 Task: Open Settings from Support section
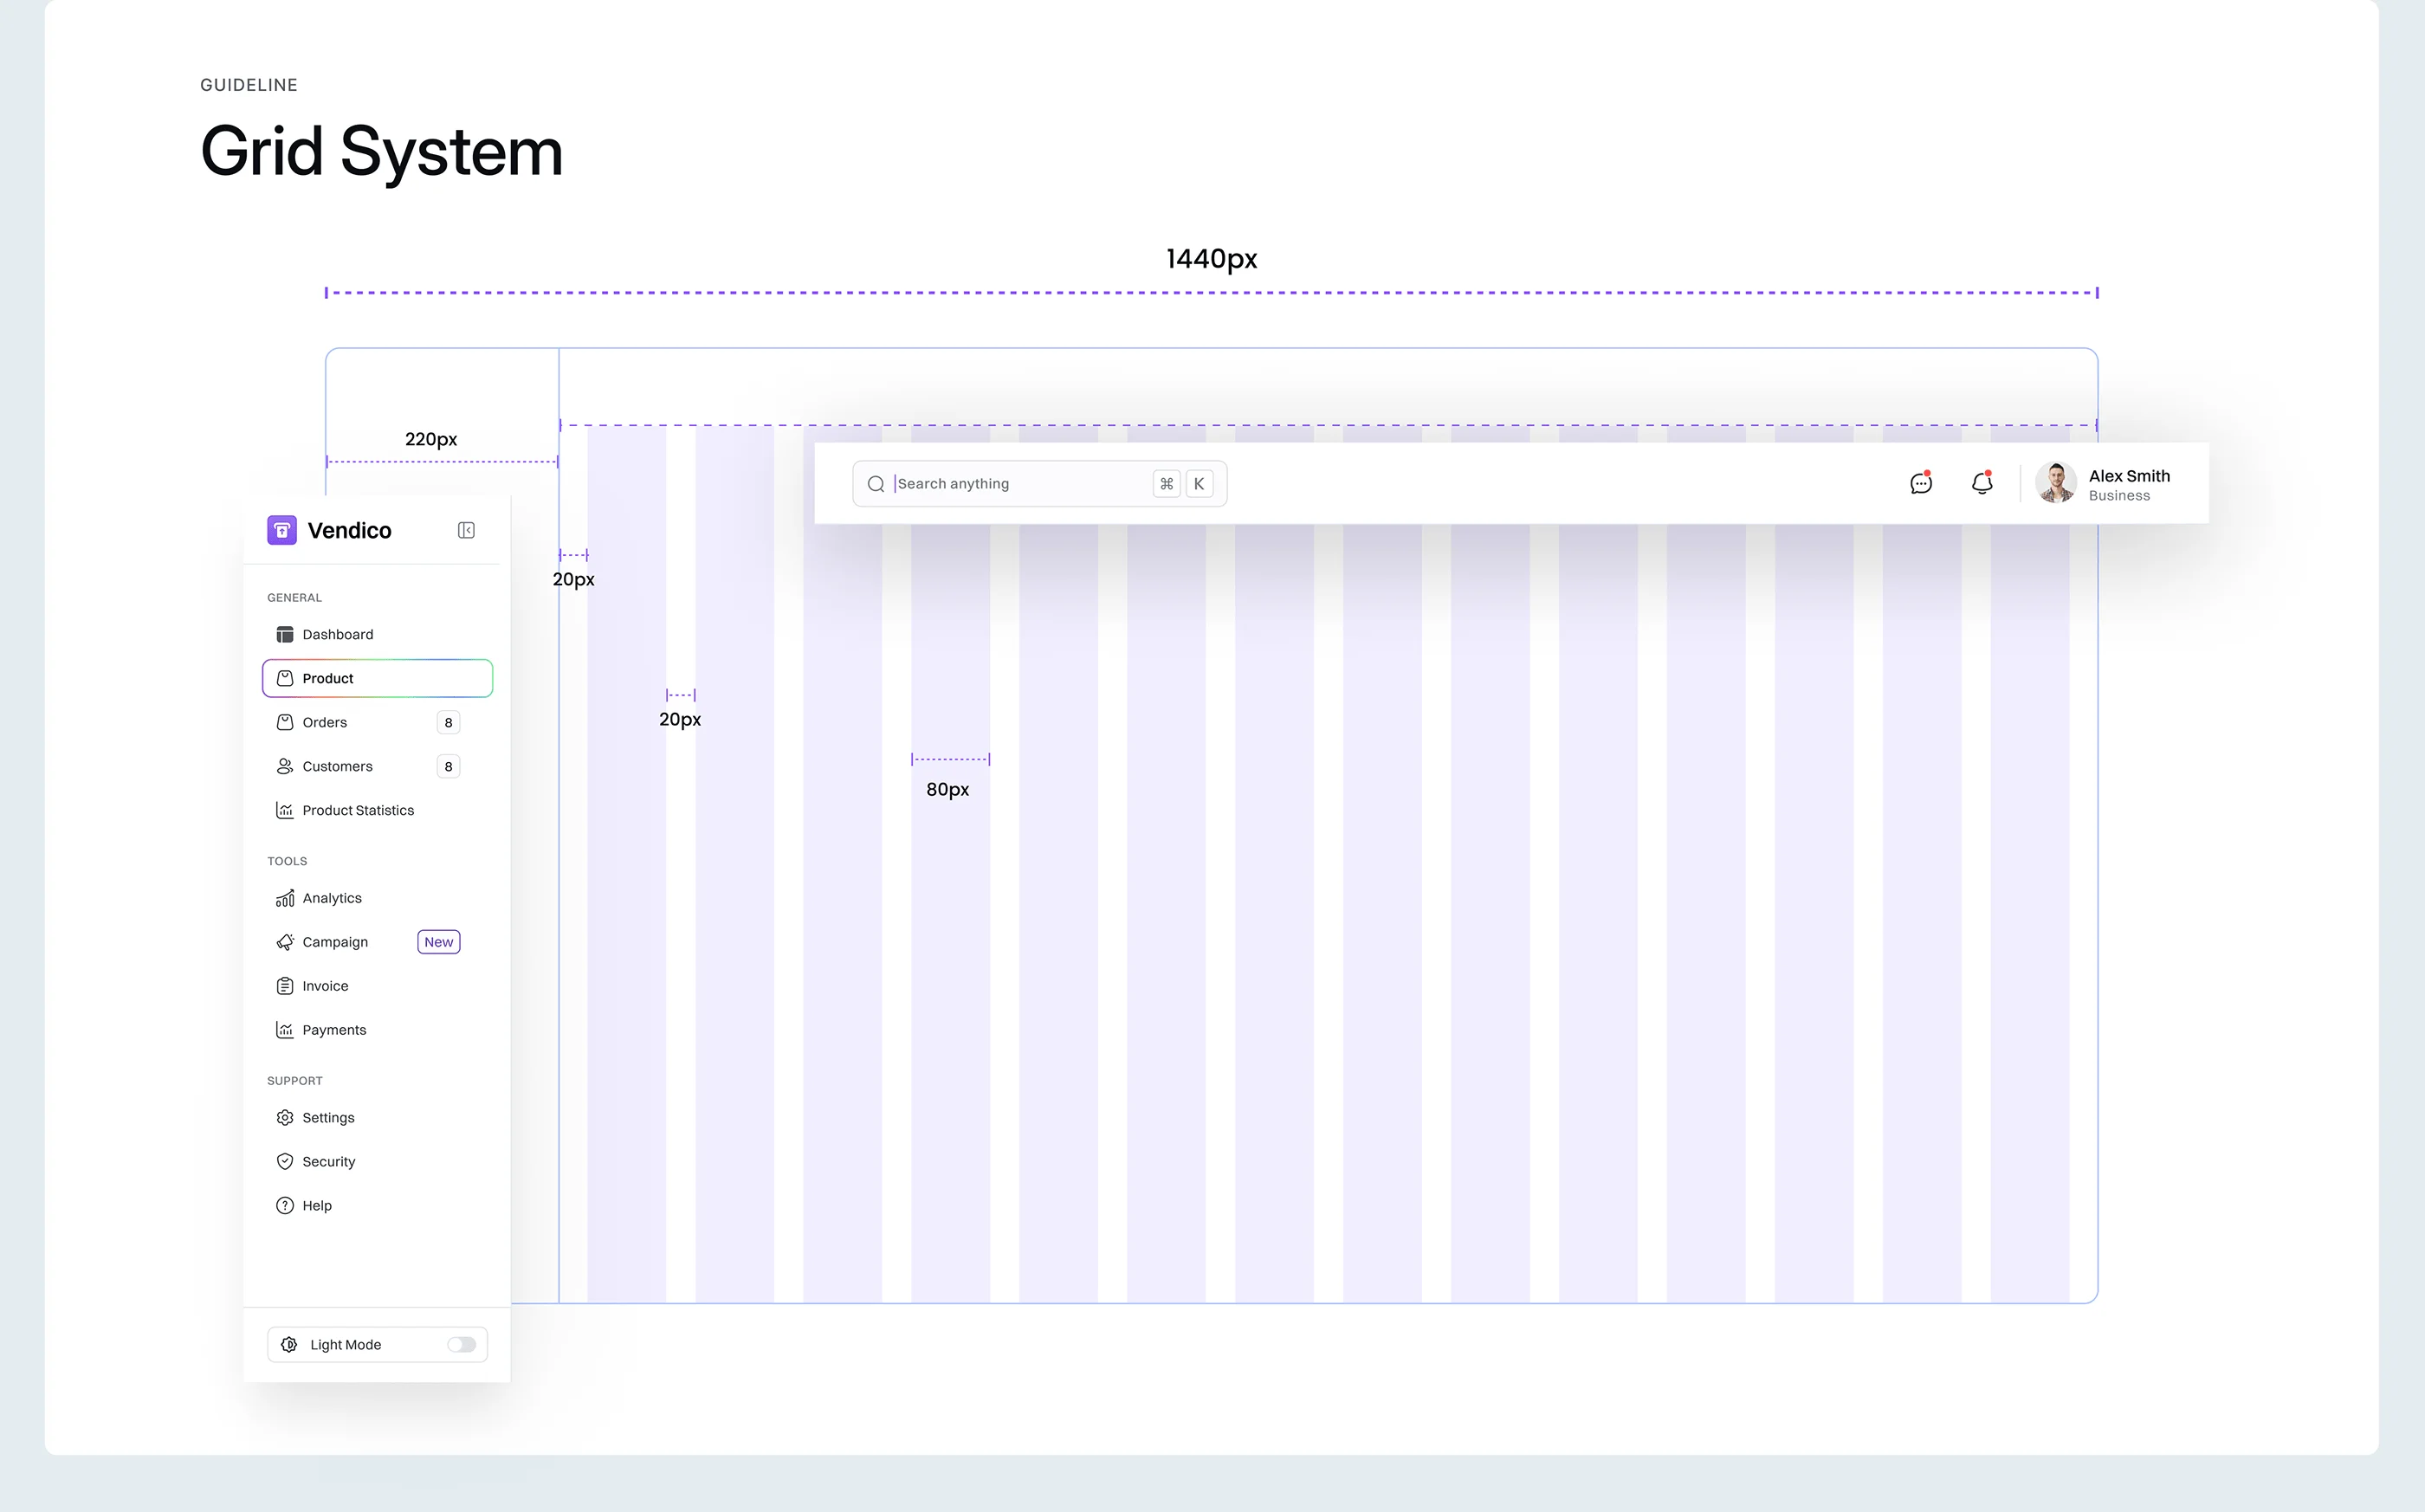coord(328,1118)
